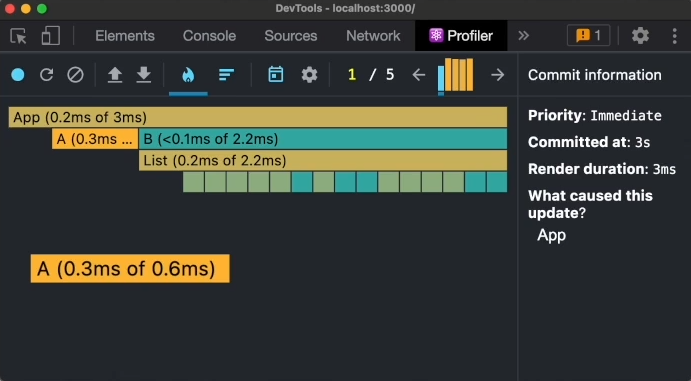Switch to the Console tab

209,36
